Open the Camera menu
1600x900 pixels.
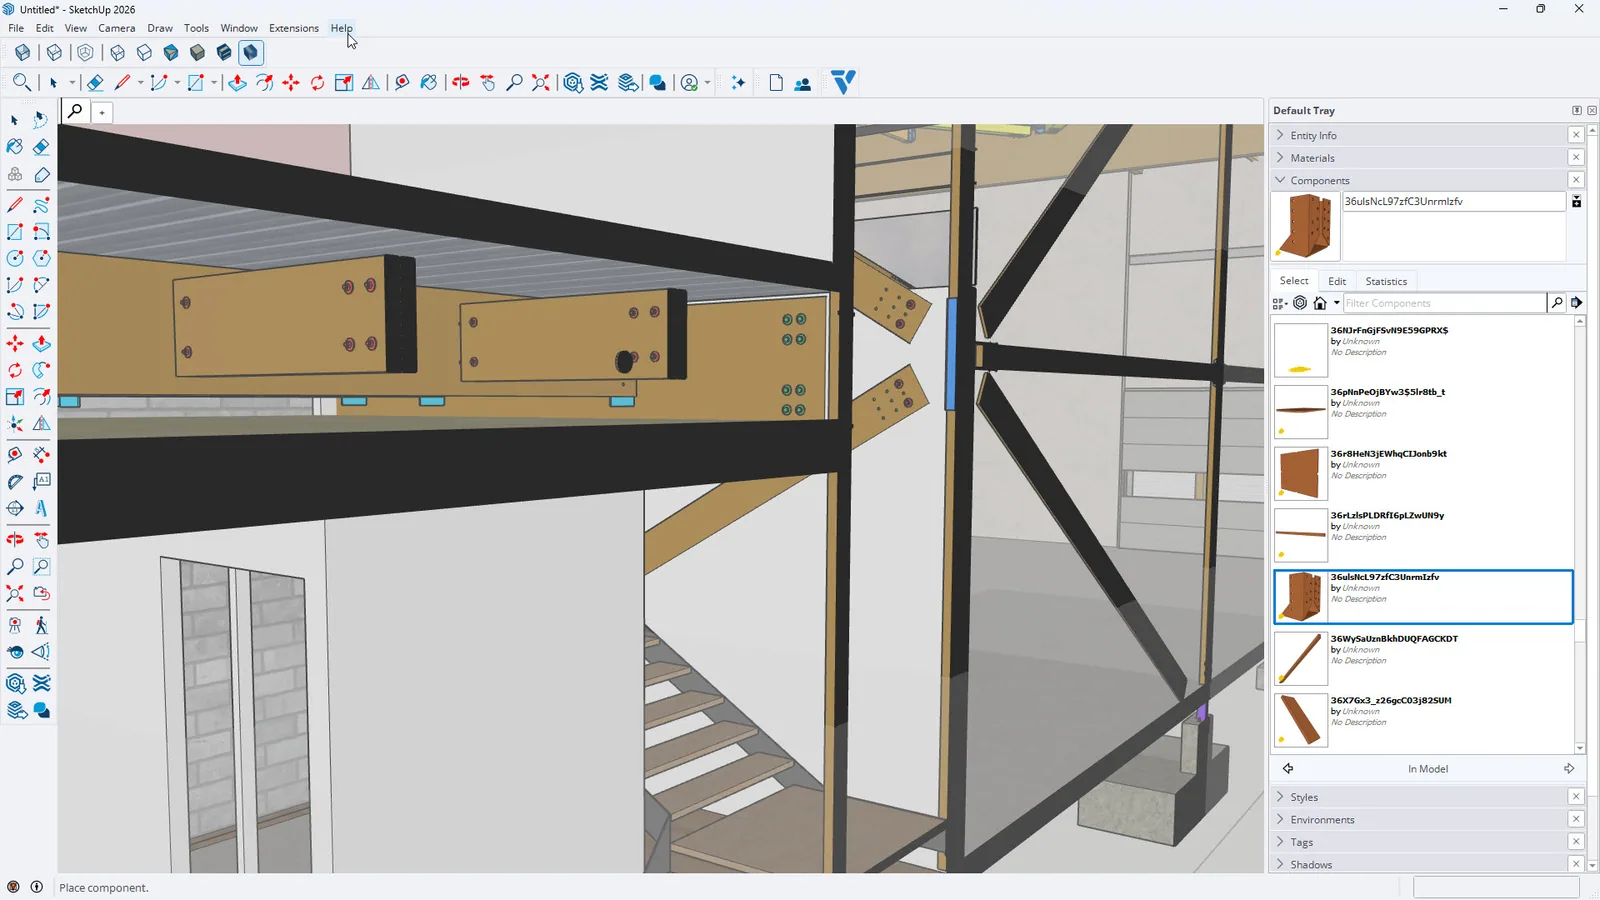coord(116,28)
